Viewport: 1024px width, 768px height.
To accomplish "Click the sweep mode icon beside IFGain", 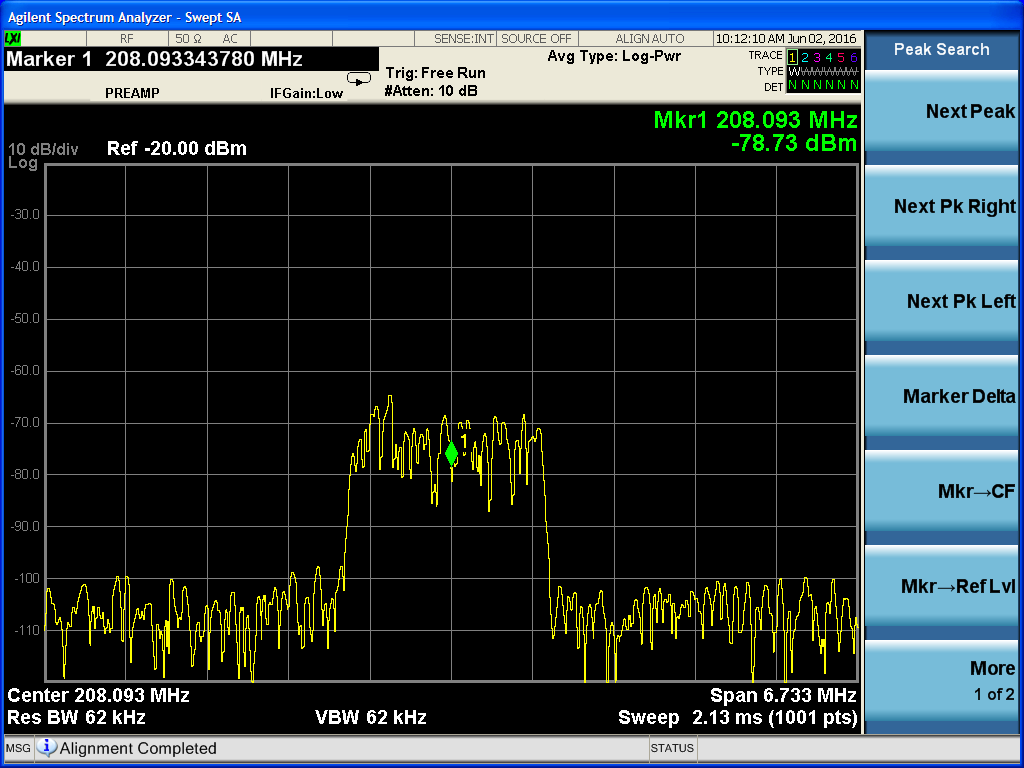I will [x=358, y=79].
